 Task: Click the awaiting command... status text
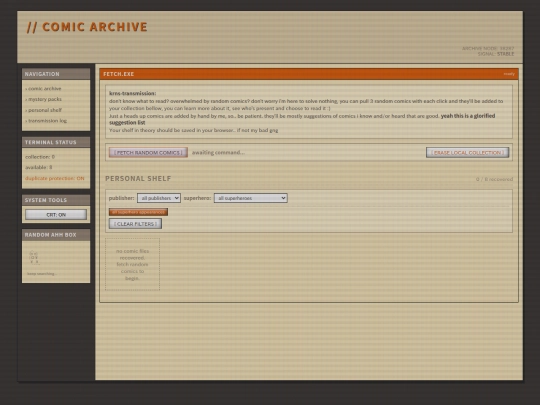tap(218, 153)
